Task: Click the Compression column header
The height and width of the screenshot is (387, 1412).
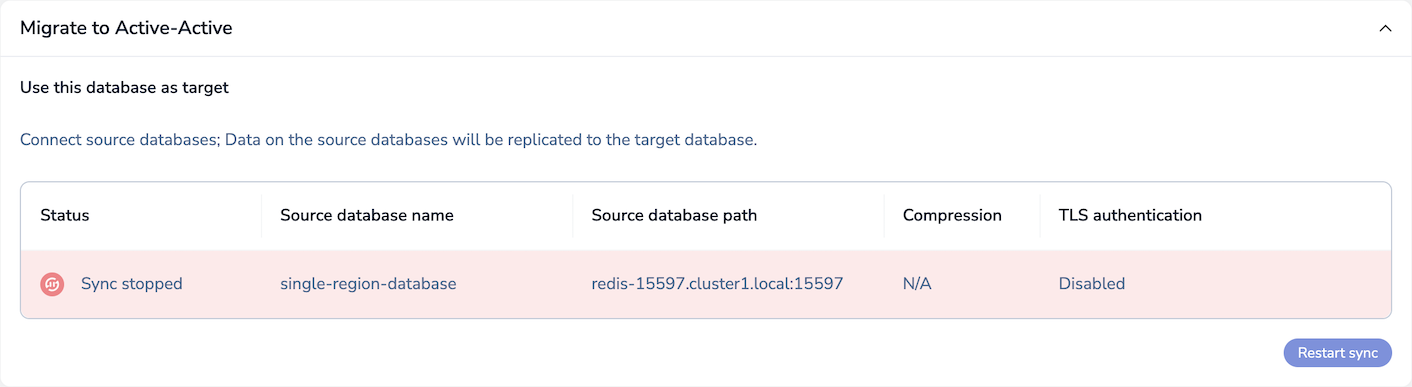Action: 952,215
